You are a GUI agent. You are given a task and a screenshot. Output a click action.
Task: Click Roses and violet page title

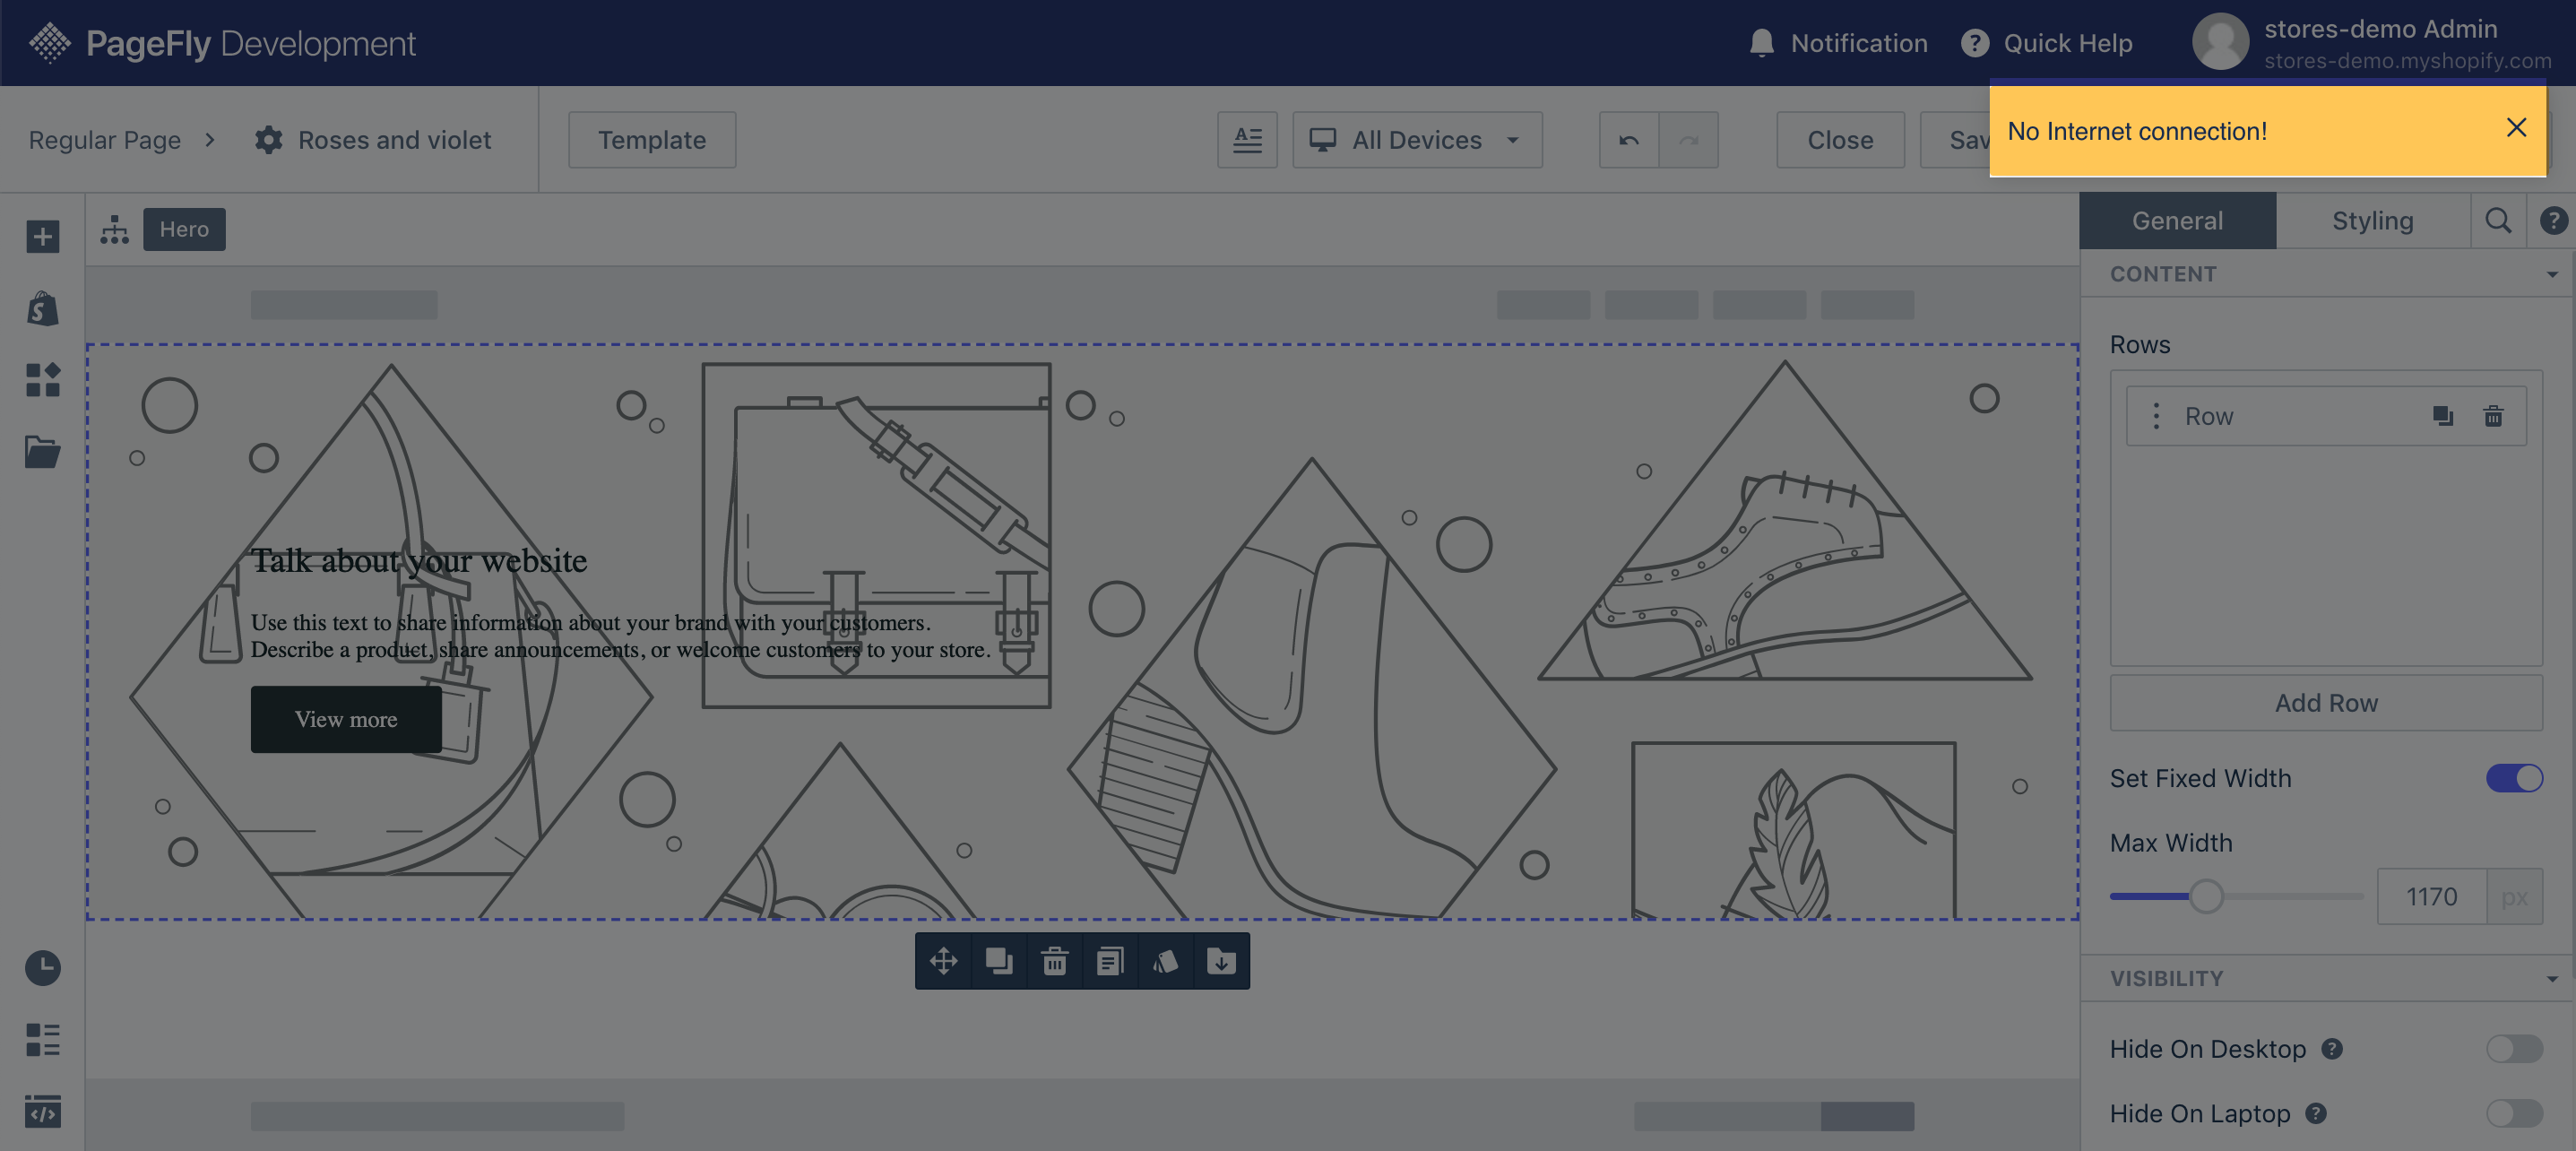click(x=394, y=140)
